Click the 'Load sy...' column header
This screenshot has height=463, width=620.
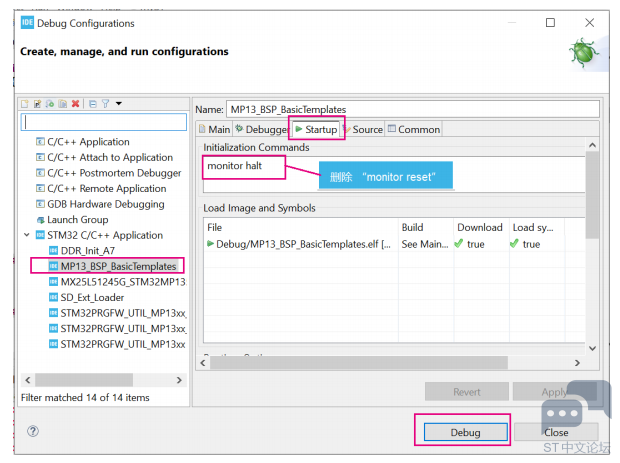[x=537, y=227]
